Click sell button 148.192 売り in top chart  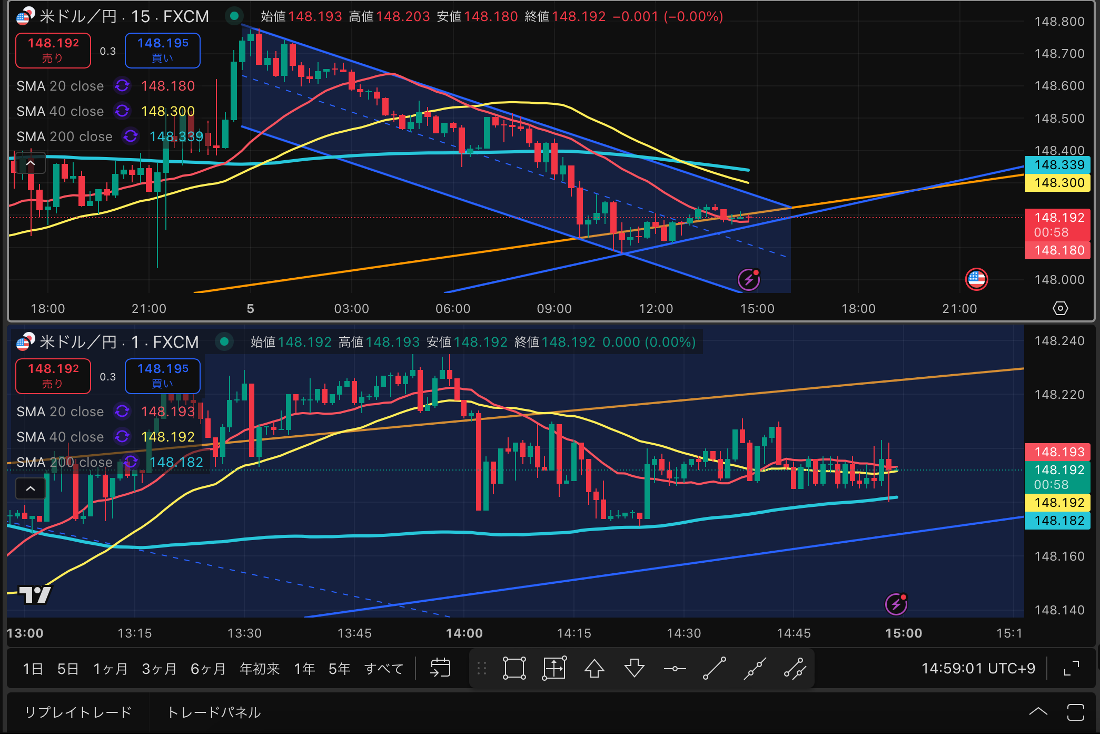click(x=53, y=51)
